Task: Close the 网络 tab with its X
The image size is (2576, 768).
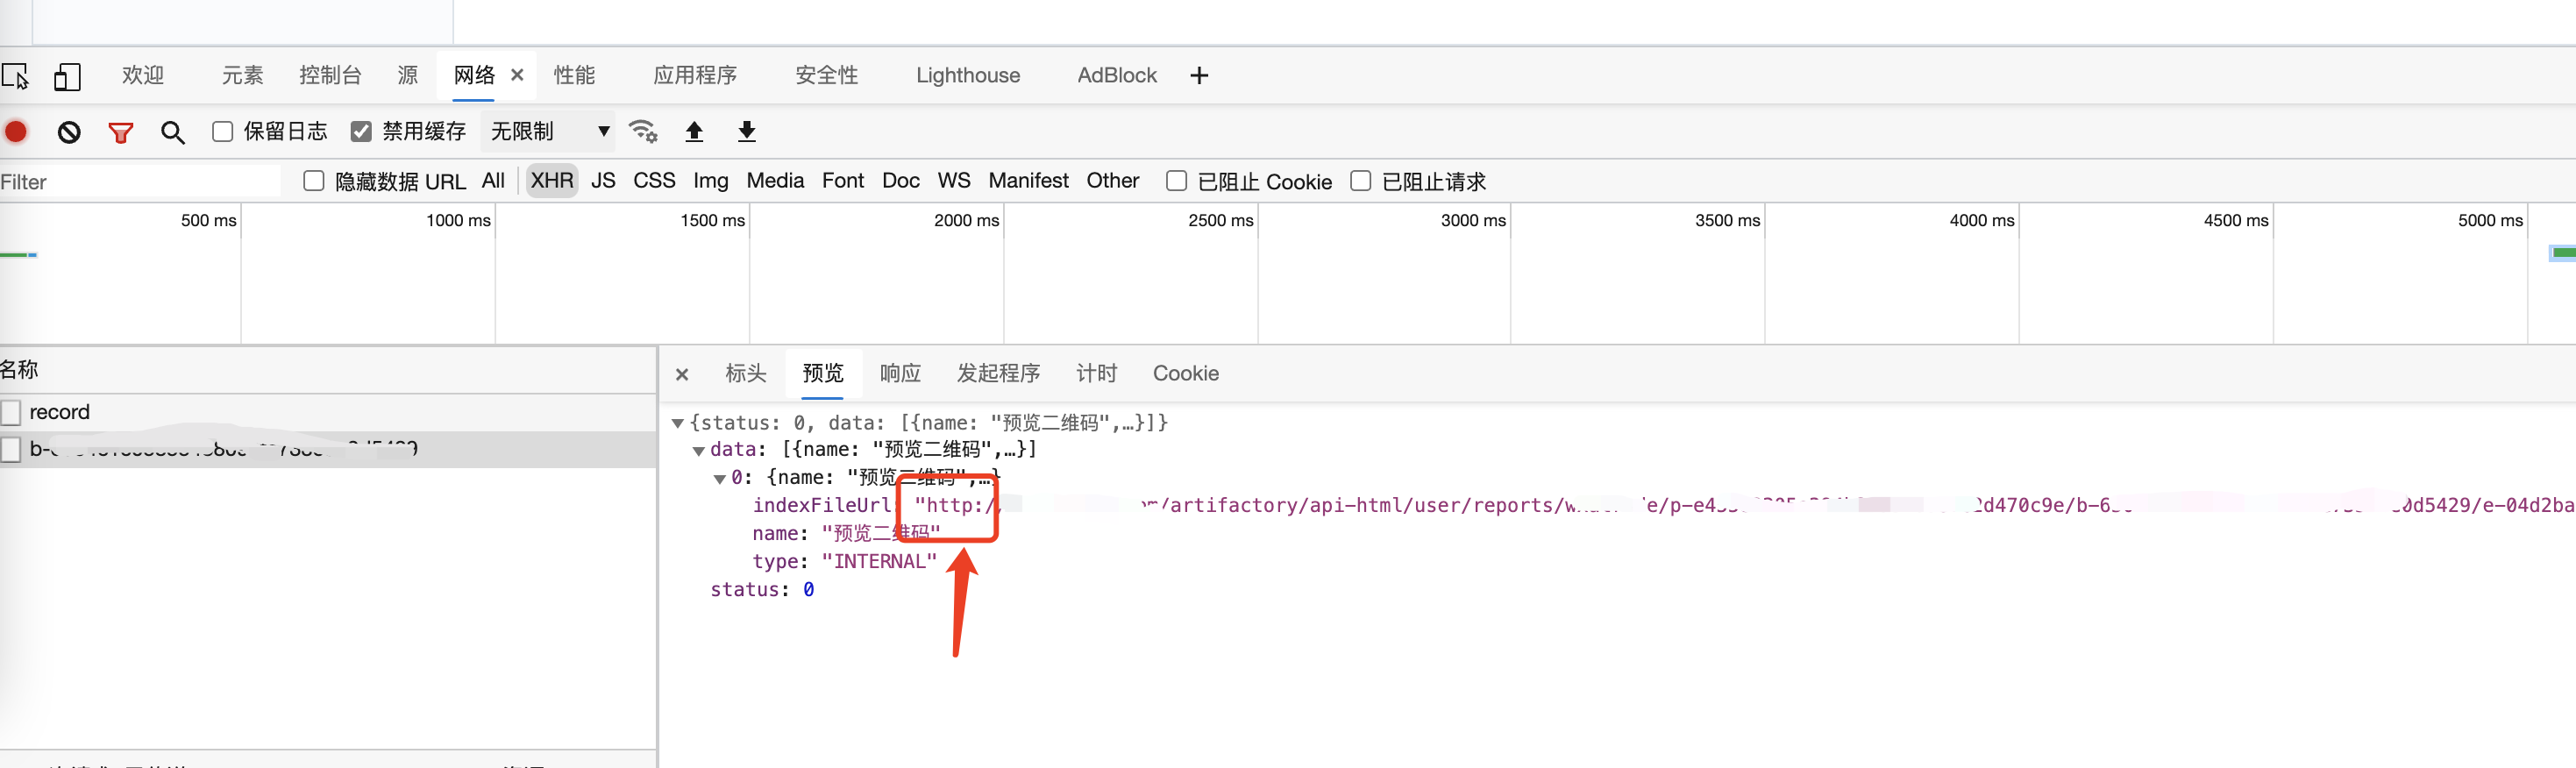Action: coord(517,75)
